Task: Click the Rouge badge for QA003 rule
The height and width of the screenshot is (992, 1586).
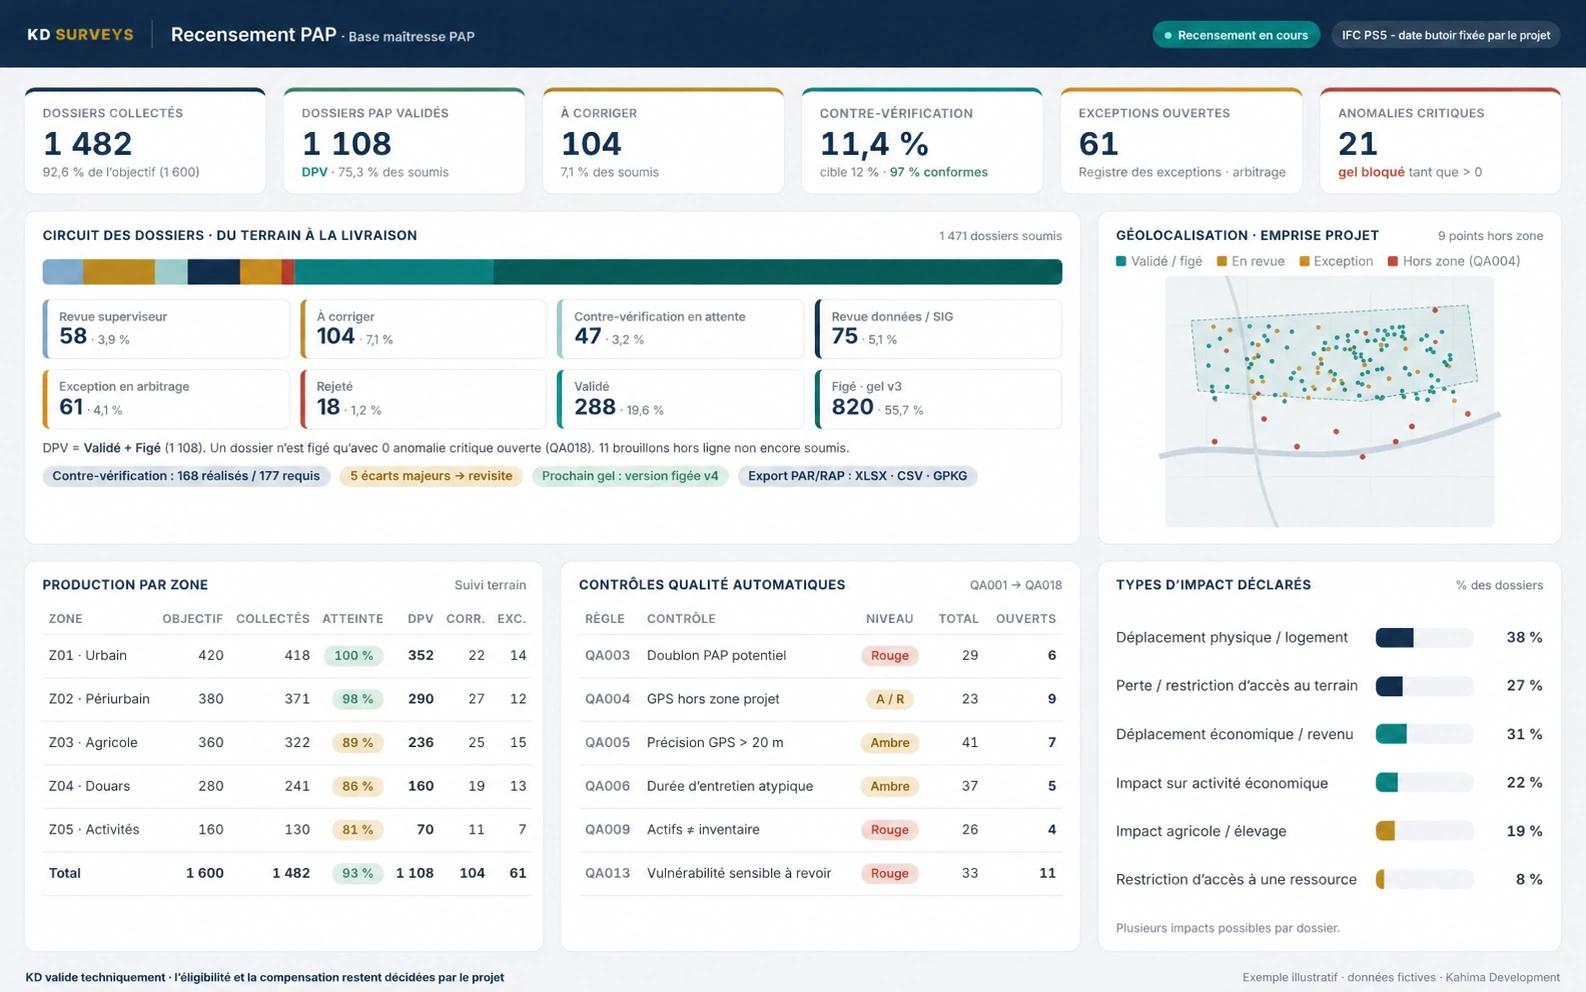Action: click(889, 656)
